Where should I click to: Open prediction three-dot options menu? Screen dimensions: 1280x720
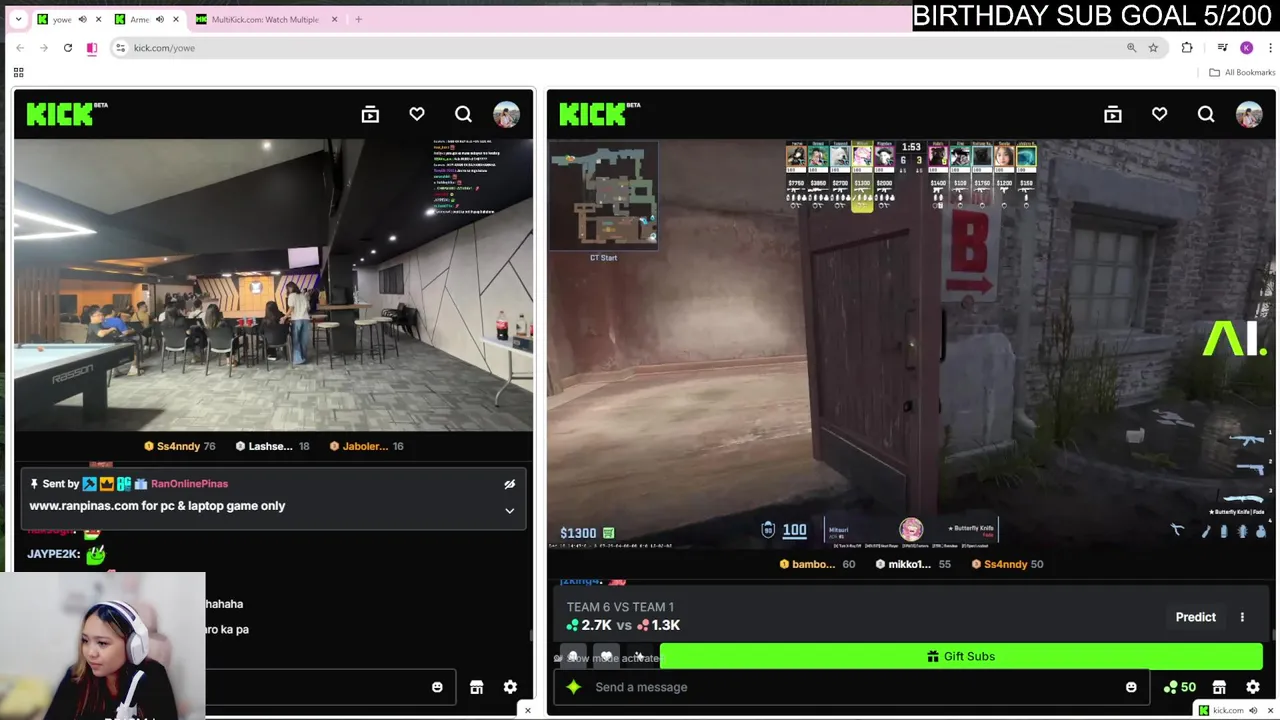tap(1242, 617)
